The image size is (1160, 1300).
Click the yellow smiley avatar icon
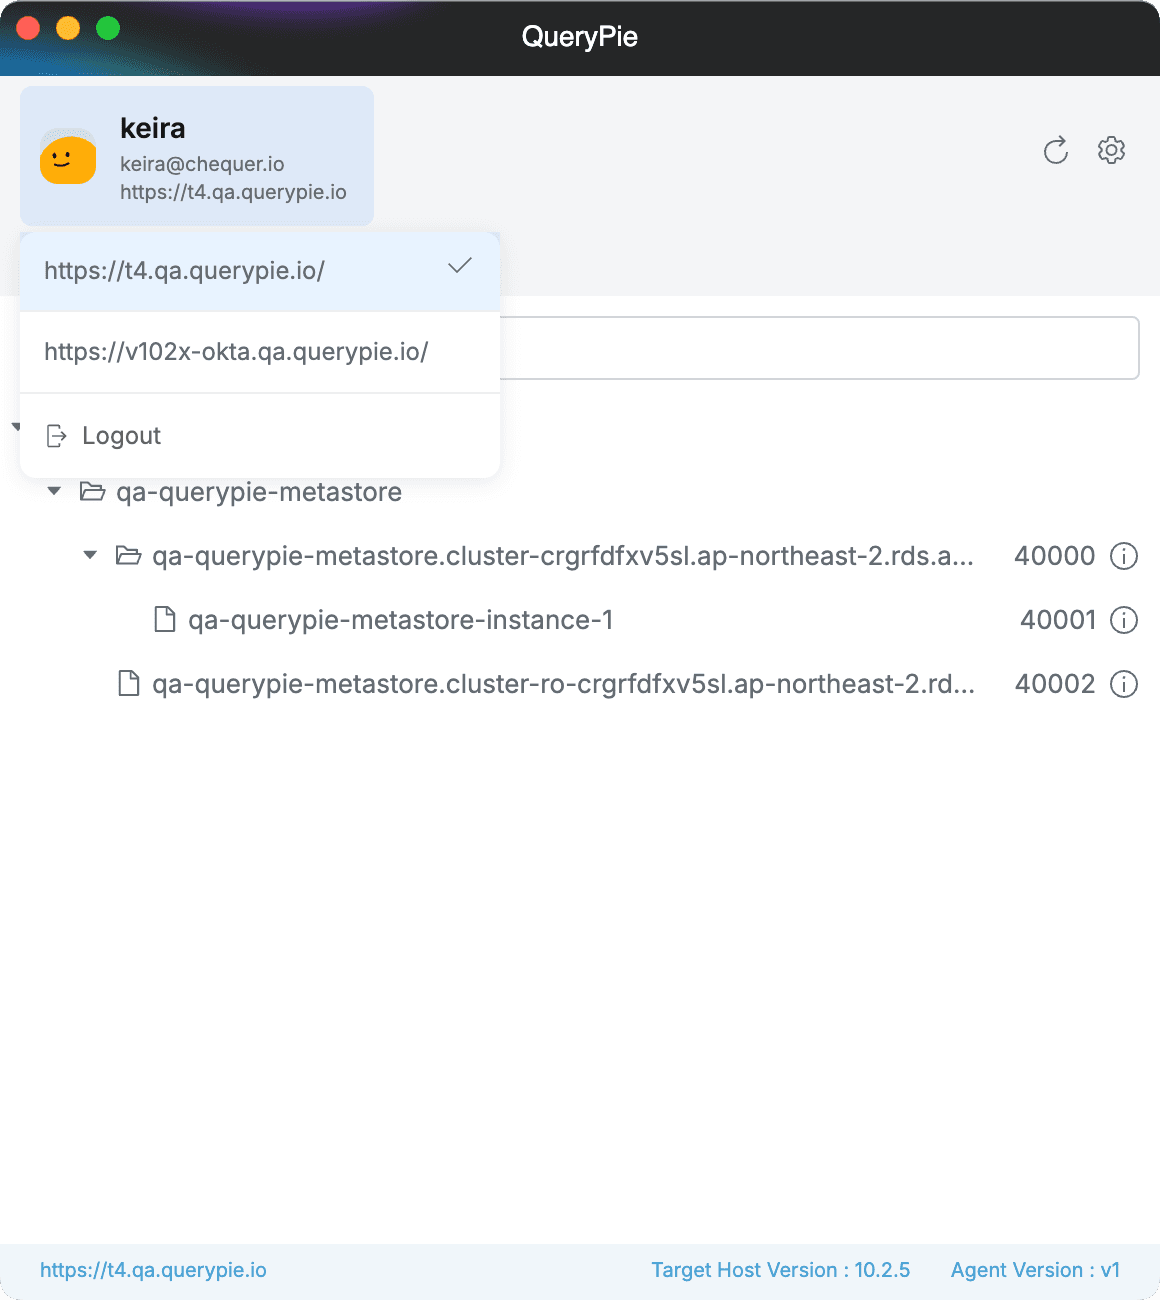click(x=68, y=158)
